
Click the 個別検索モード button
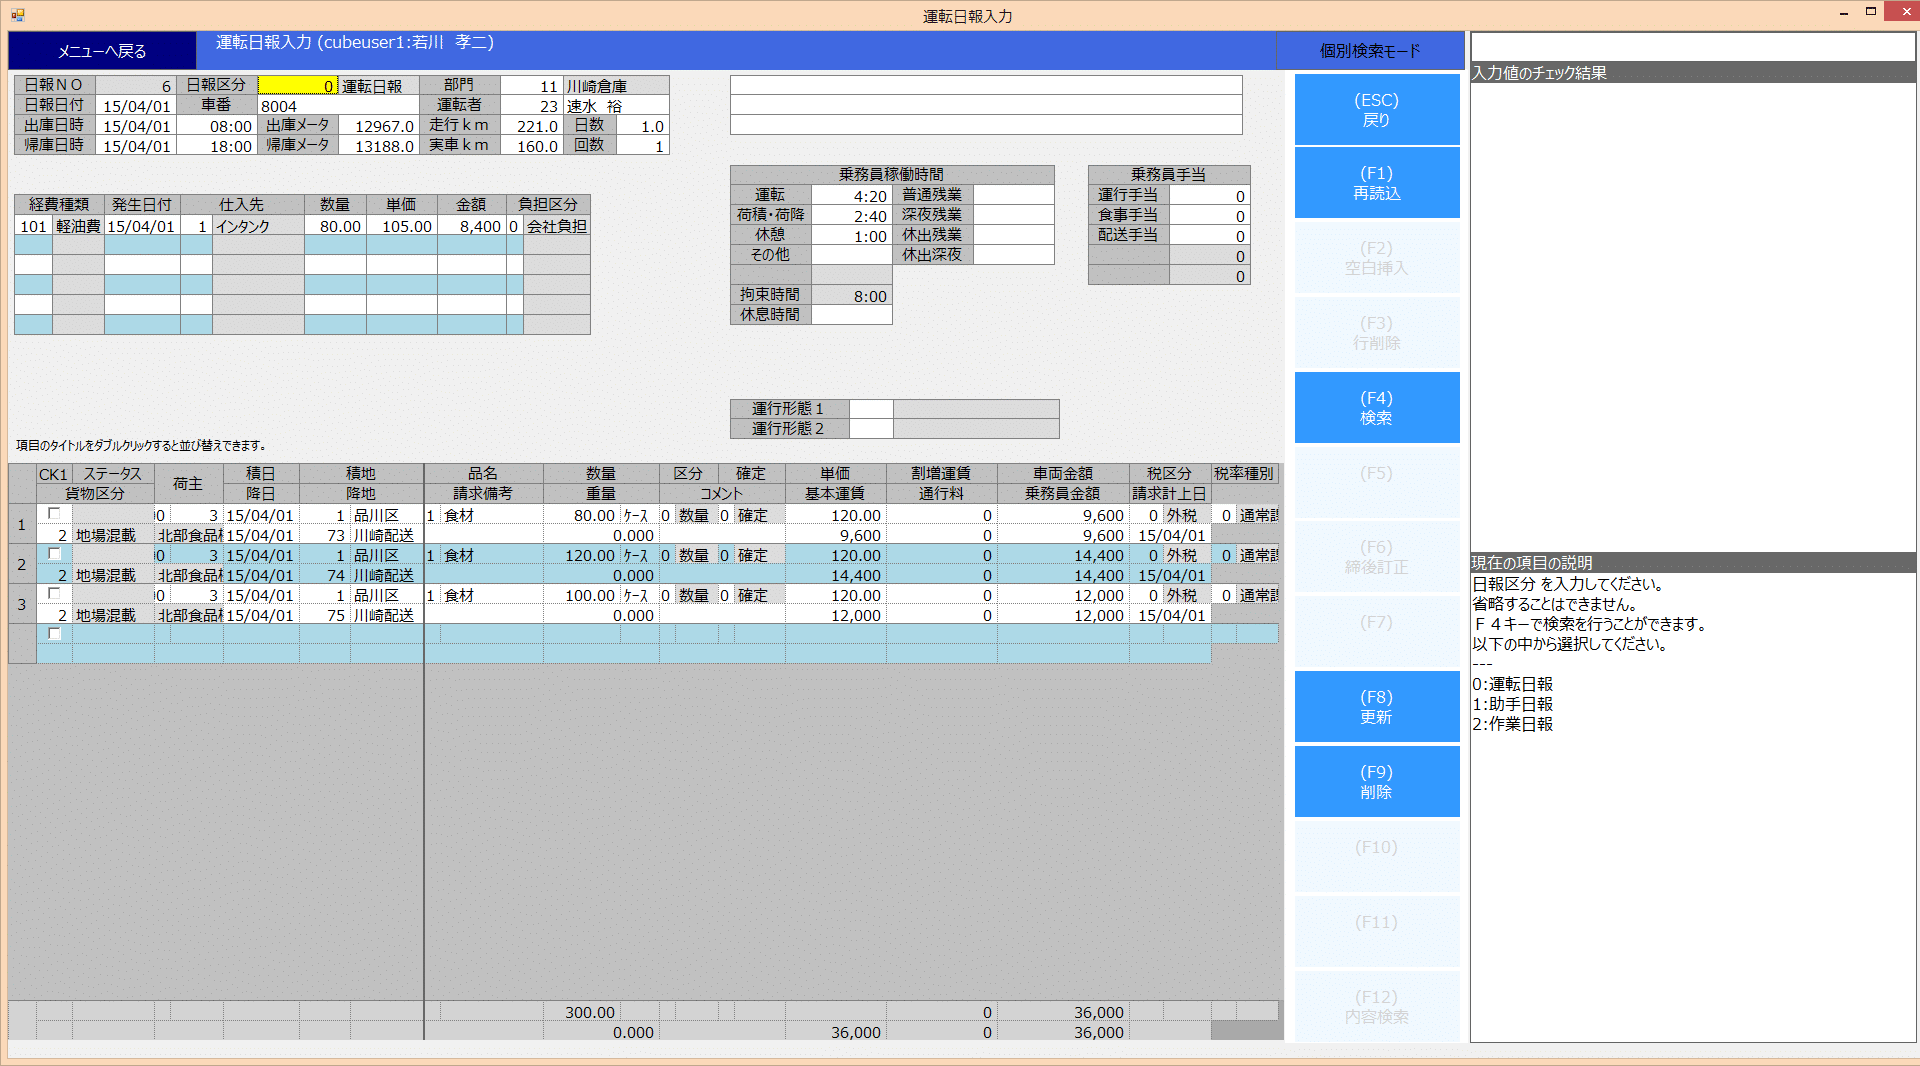click(1369, 51)
